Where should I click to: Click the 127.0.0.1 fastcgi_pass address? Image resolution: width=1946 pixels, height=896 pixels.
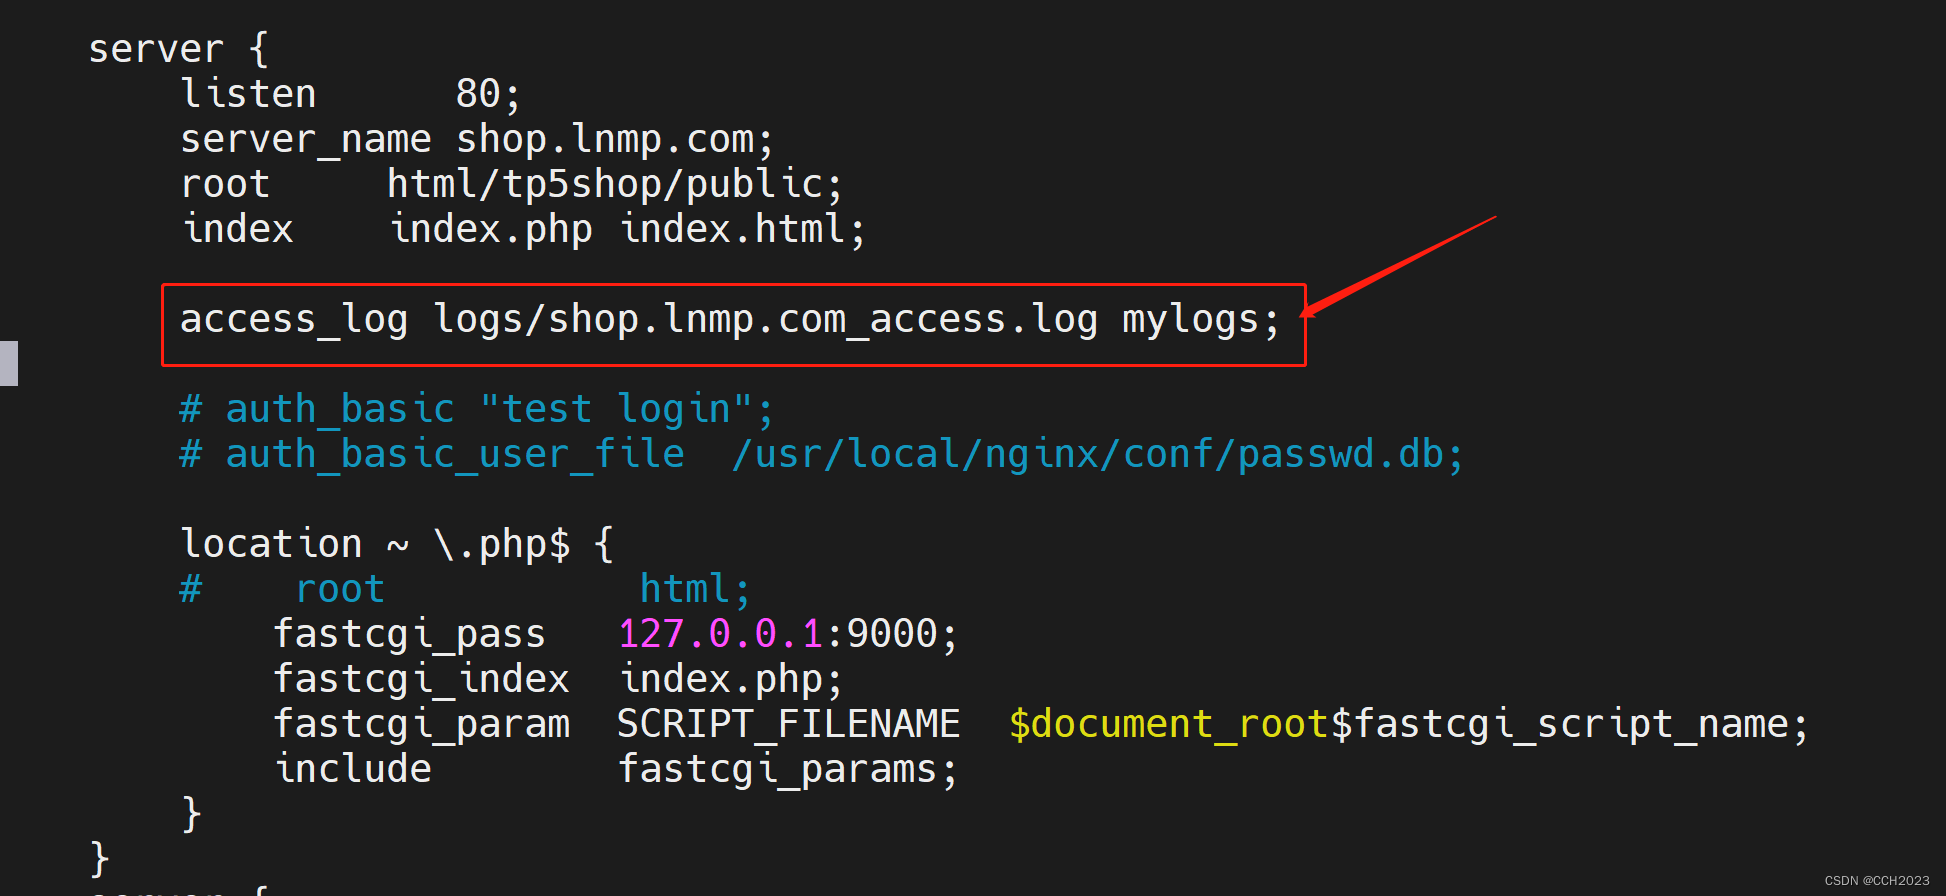coord(720,634)
